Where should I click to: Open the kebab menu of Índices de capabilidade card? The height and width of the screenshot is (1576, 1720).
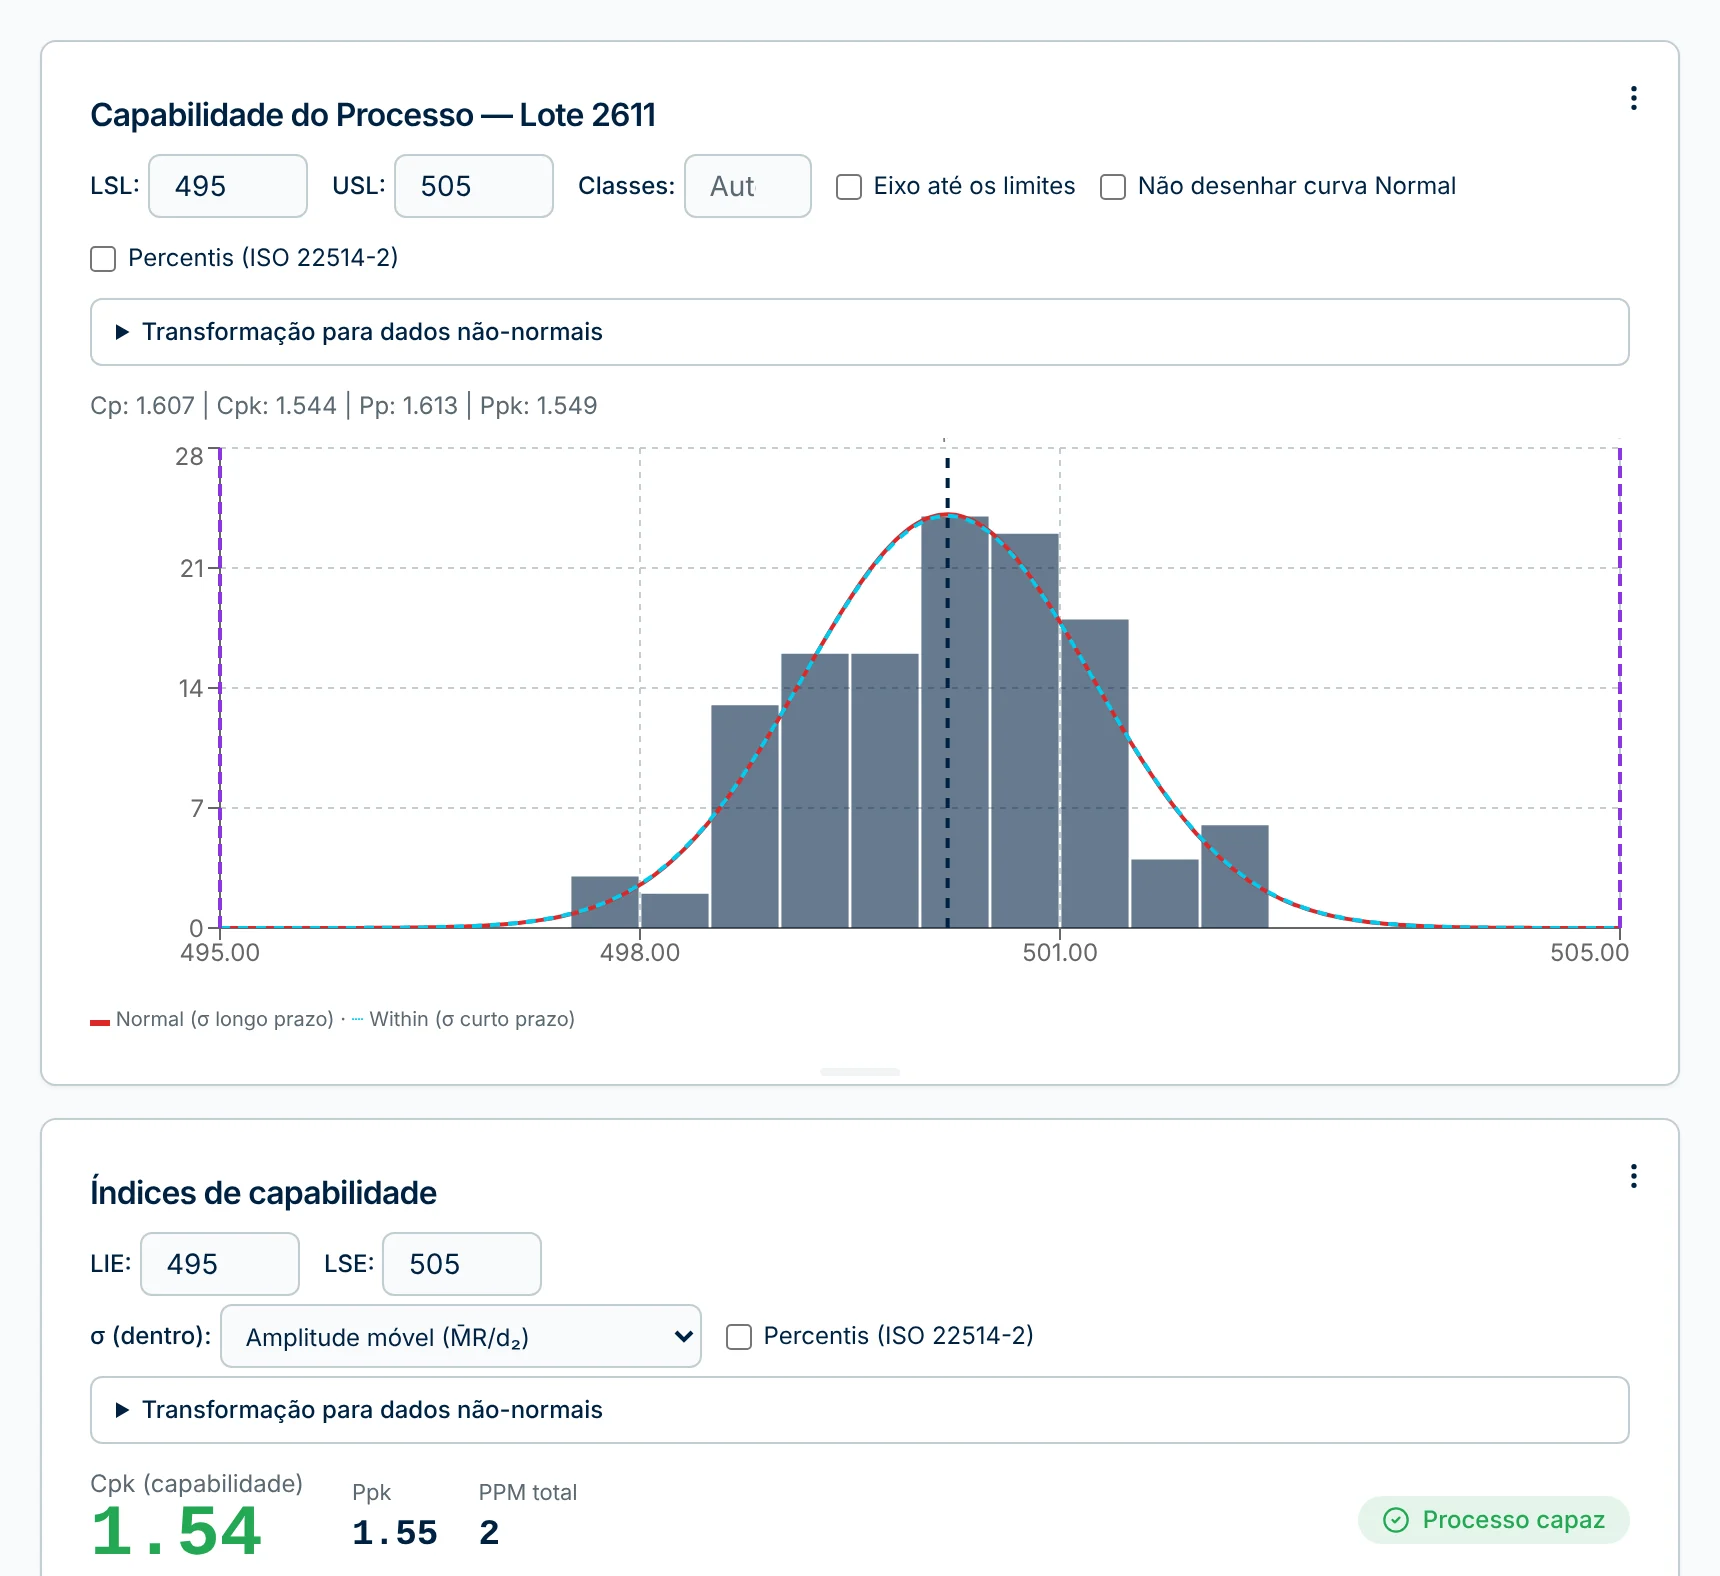(x=1633, y=1176)
